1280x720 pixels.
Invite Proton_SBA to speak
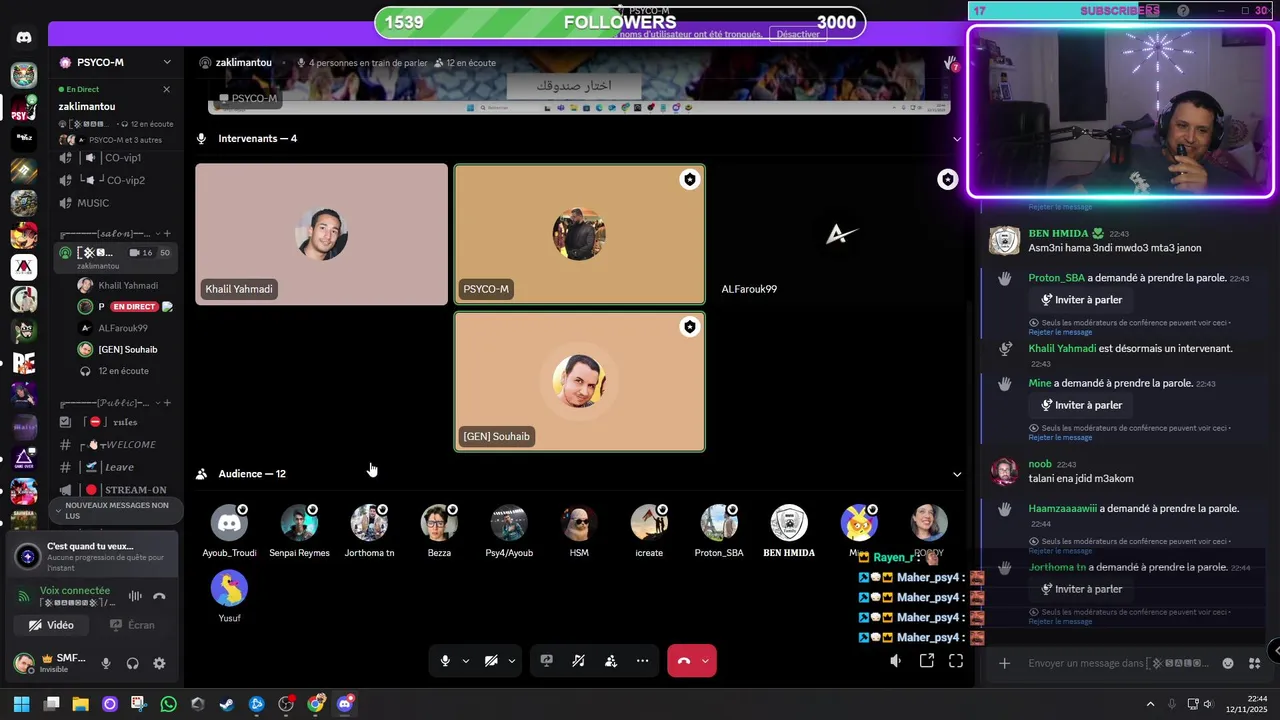(1080, 300)
